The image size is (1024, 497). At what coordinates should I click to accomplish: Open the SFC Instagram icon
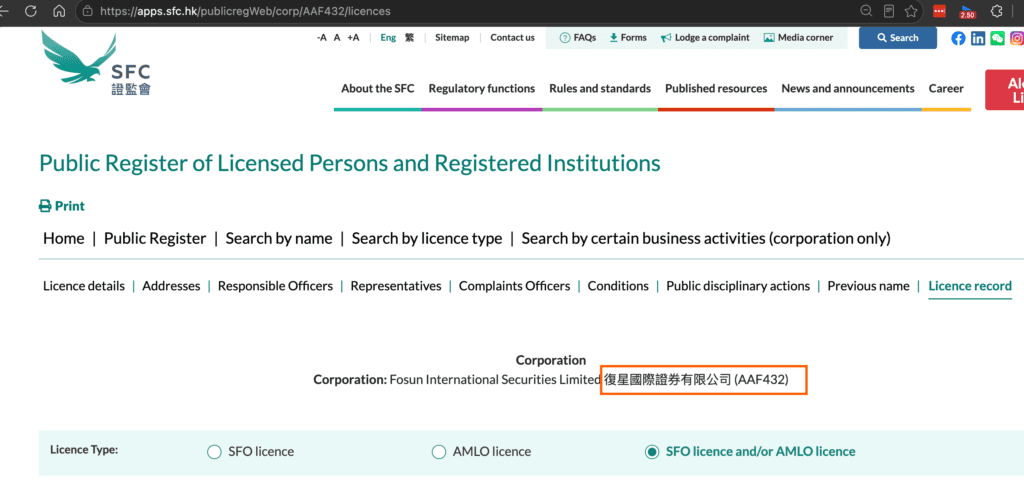(x=1017, y=39)
